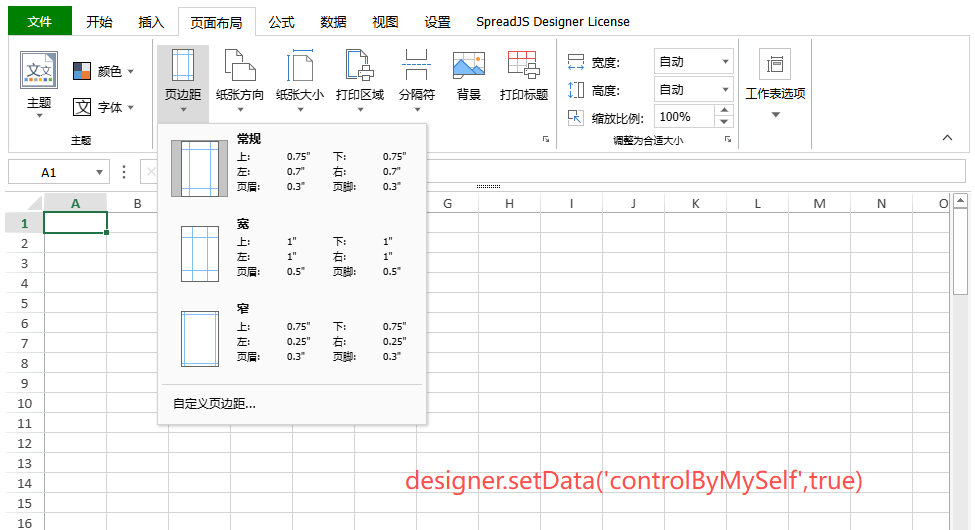The image size is (975, 530).
Task: Expand the 分隔符 dropdown arrow
Action: (x=417, y=110)
